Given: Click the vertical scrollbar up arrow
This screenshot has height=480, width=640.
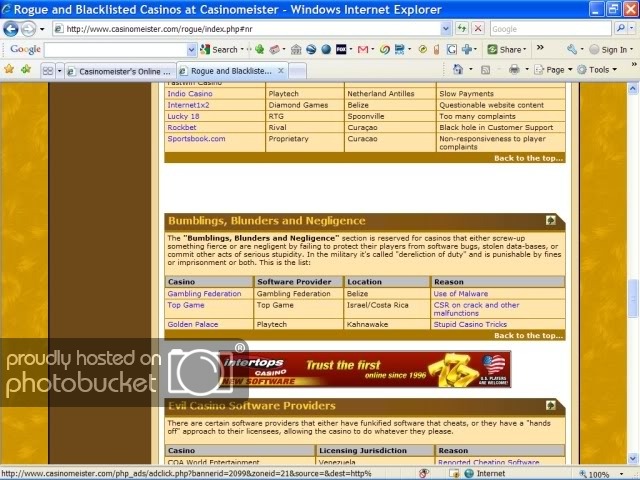Looking at the screenshot, I should 633,88.
